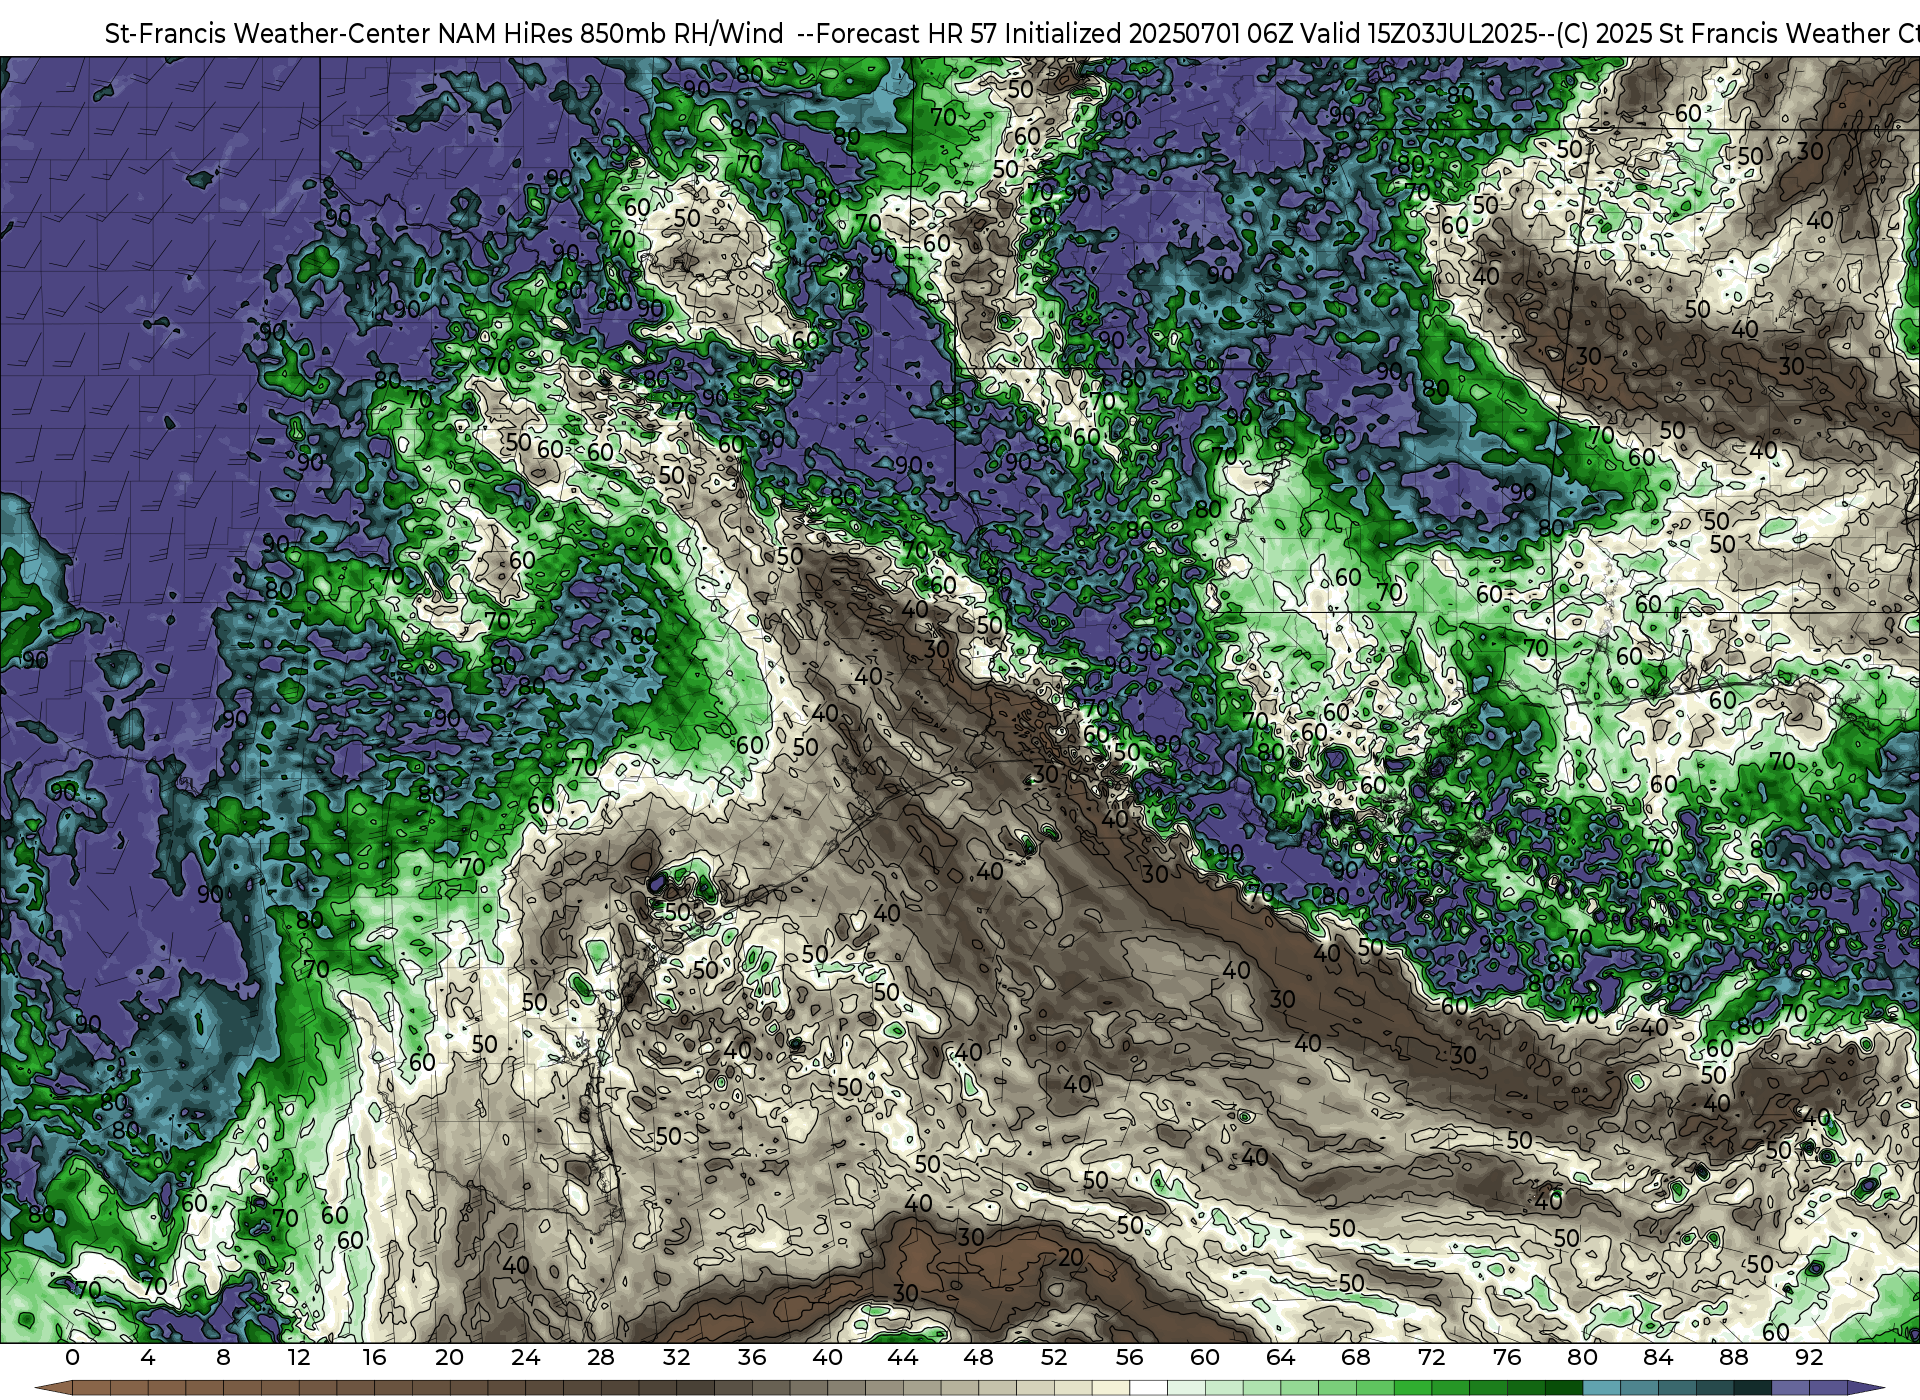Click the colorbar tick label 64
Viewport: 1920px width, 1400px height.
(1281, 1357)
